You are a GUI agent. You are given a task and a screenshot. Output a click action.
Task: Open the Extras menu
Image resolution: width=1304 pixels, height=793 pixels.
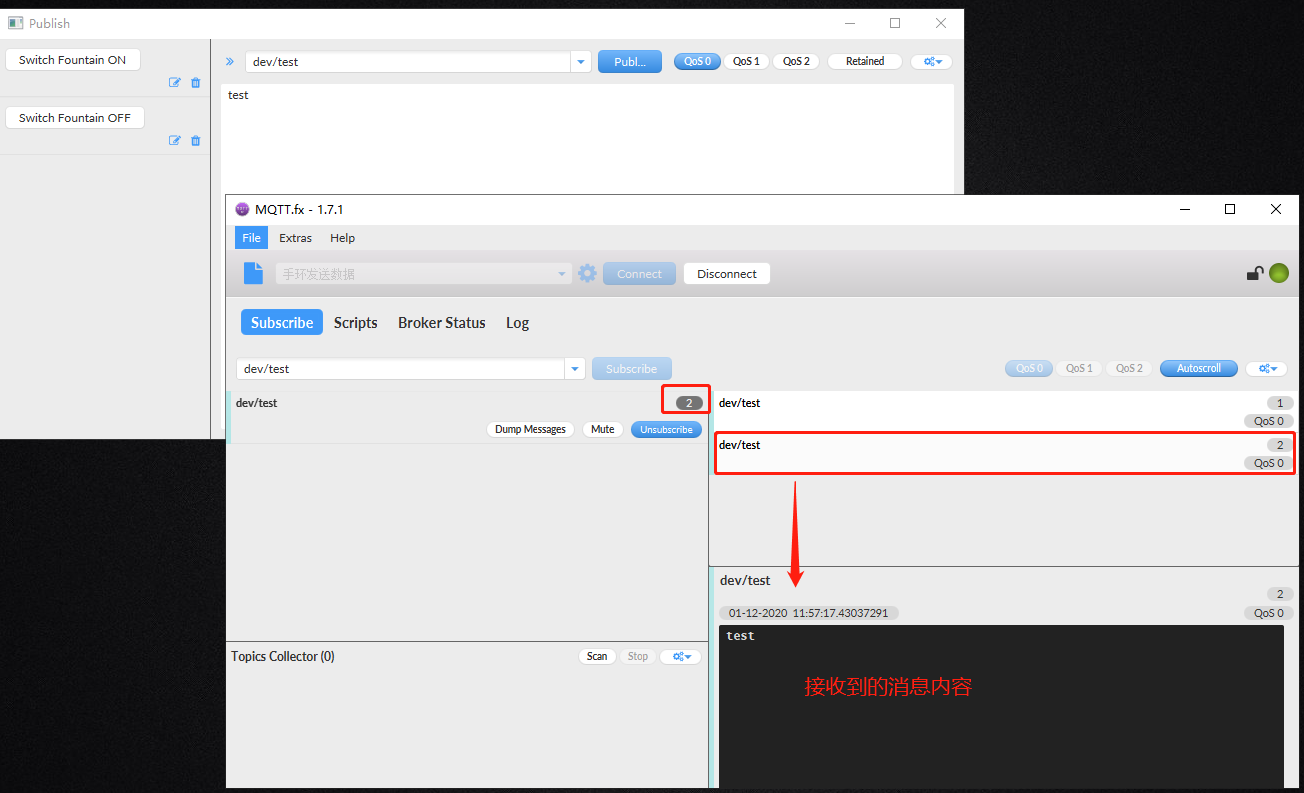point(295,238)
